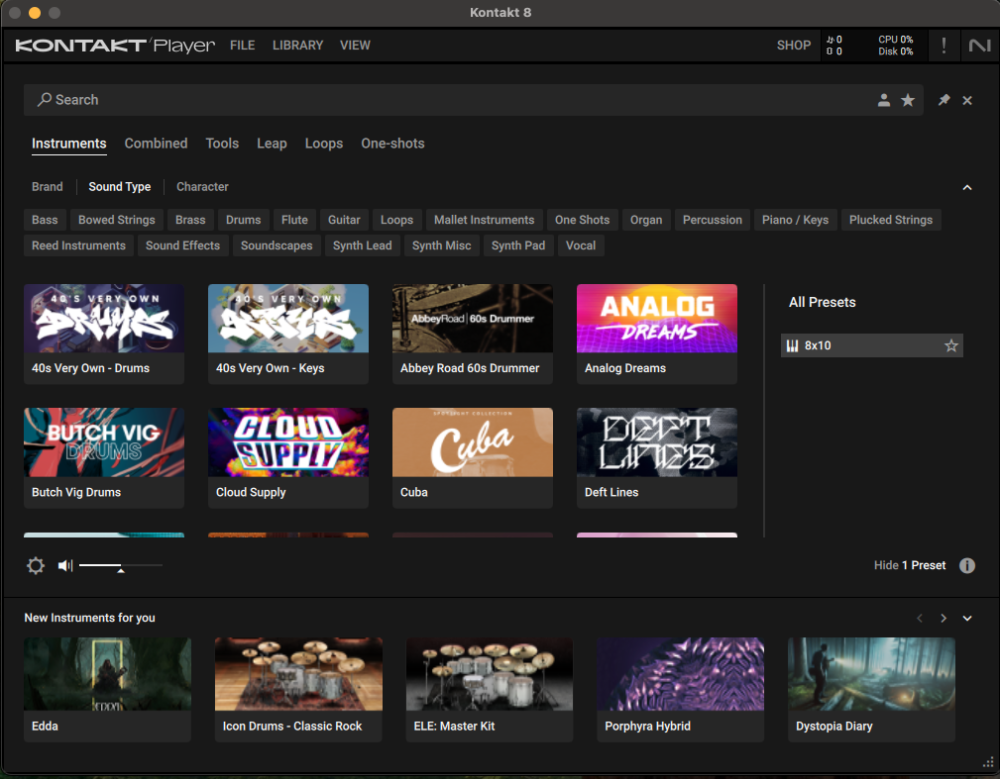Toggle the Reed Instruments filter tag
This screenshot has height=779, width=1000.
click(78, 246)
